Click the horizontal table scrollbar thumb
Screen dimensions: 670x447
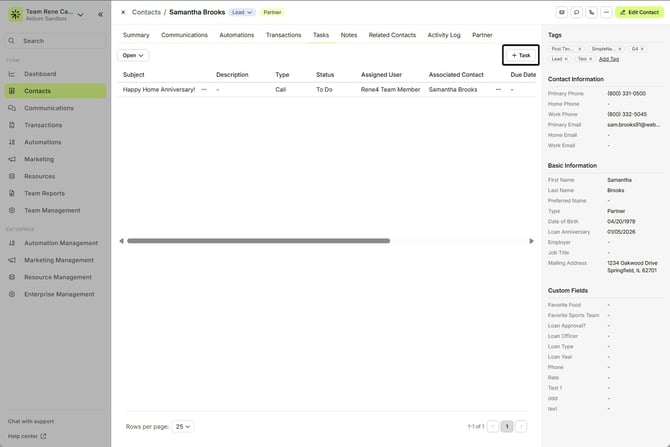259,241
